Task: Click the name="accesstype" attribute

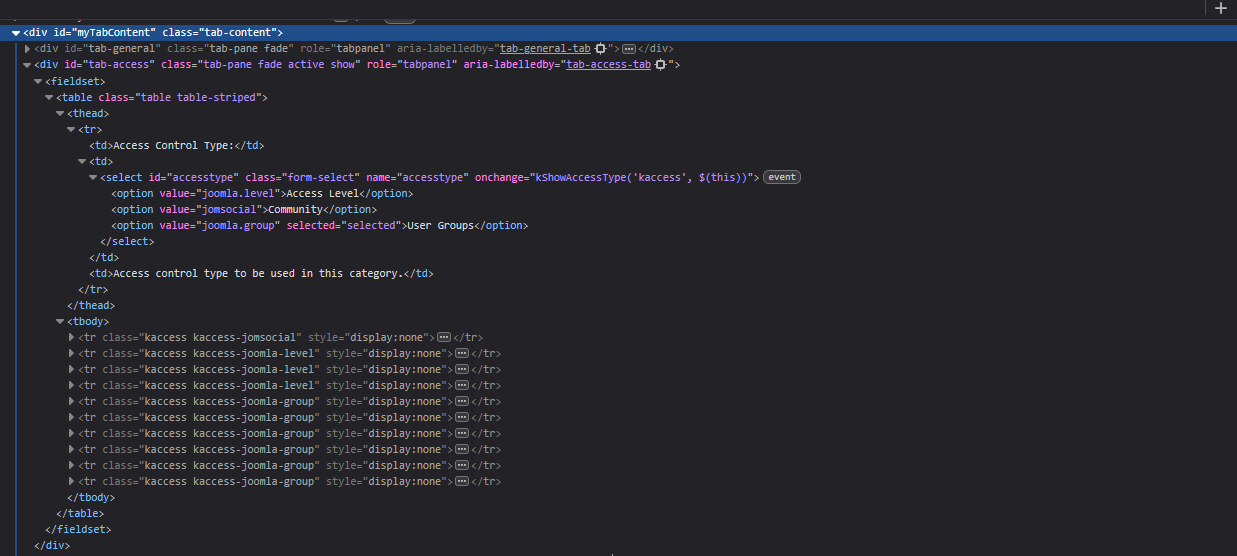Action: (416, 177)
